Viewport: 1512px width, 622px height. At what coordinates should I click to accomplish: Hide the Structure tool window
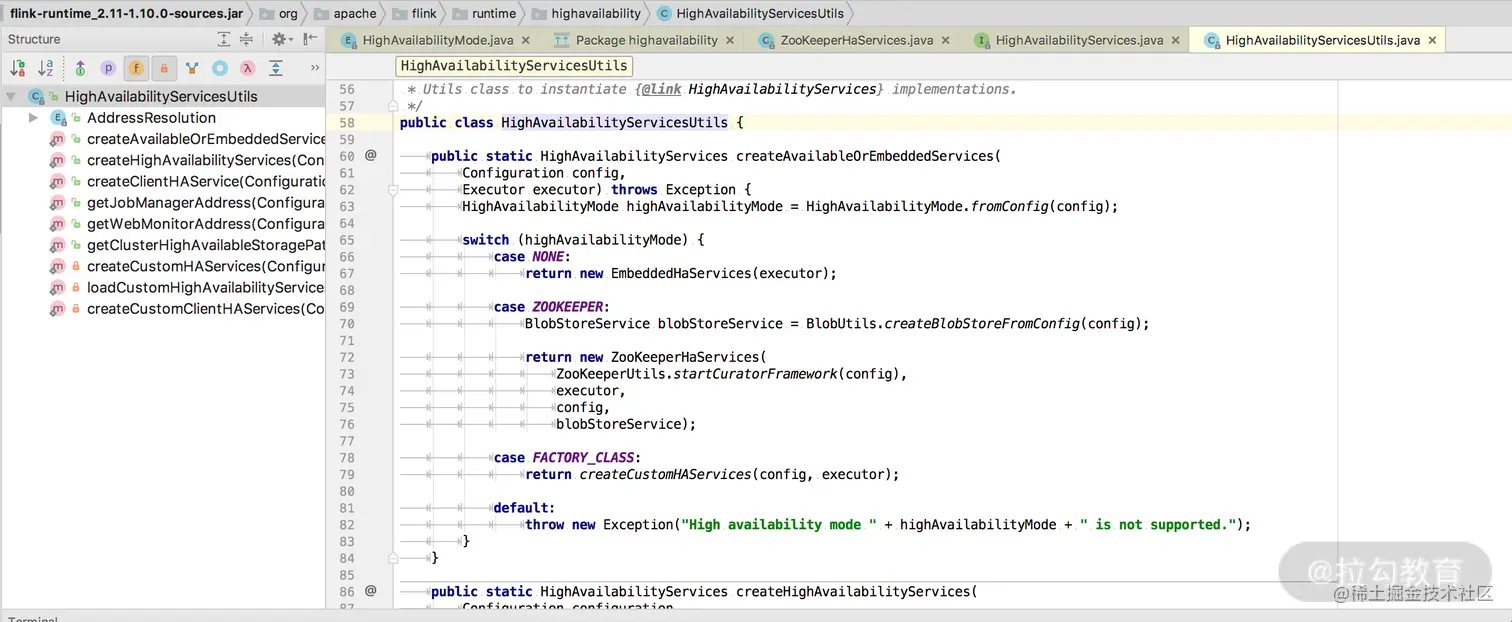coord(310,39)
